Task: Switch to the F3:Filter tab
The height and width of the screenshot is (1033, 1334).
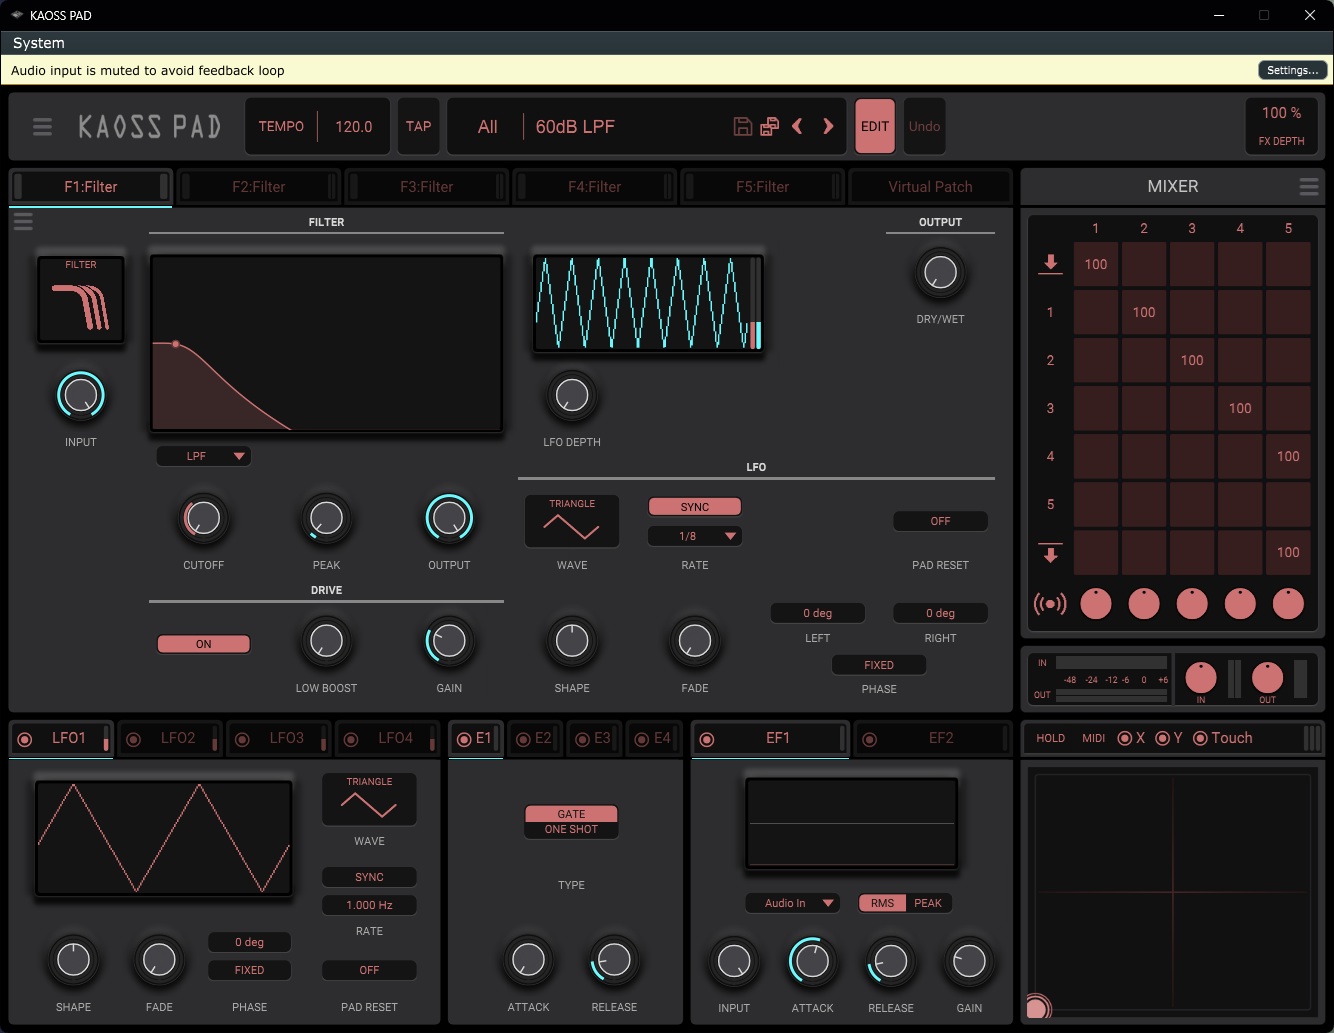Action: [427, 187]
